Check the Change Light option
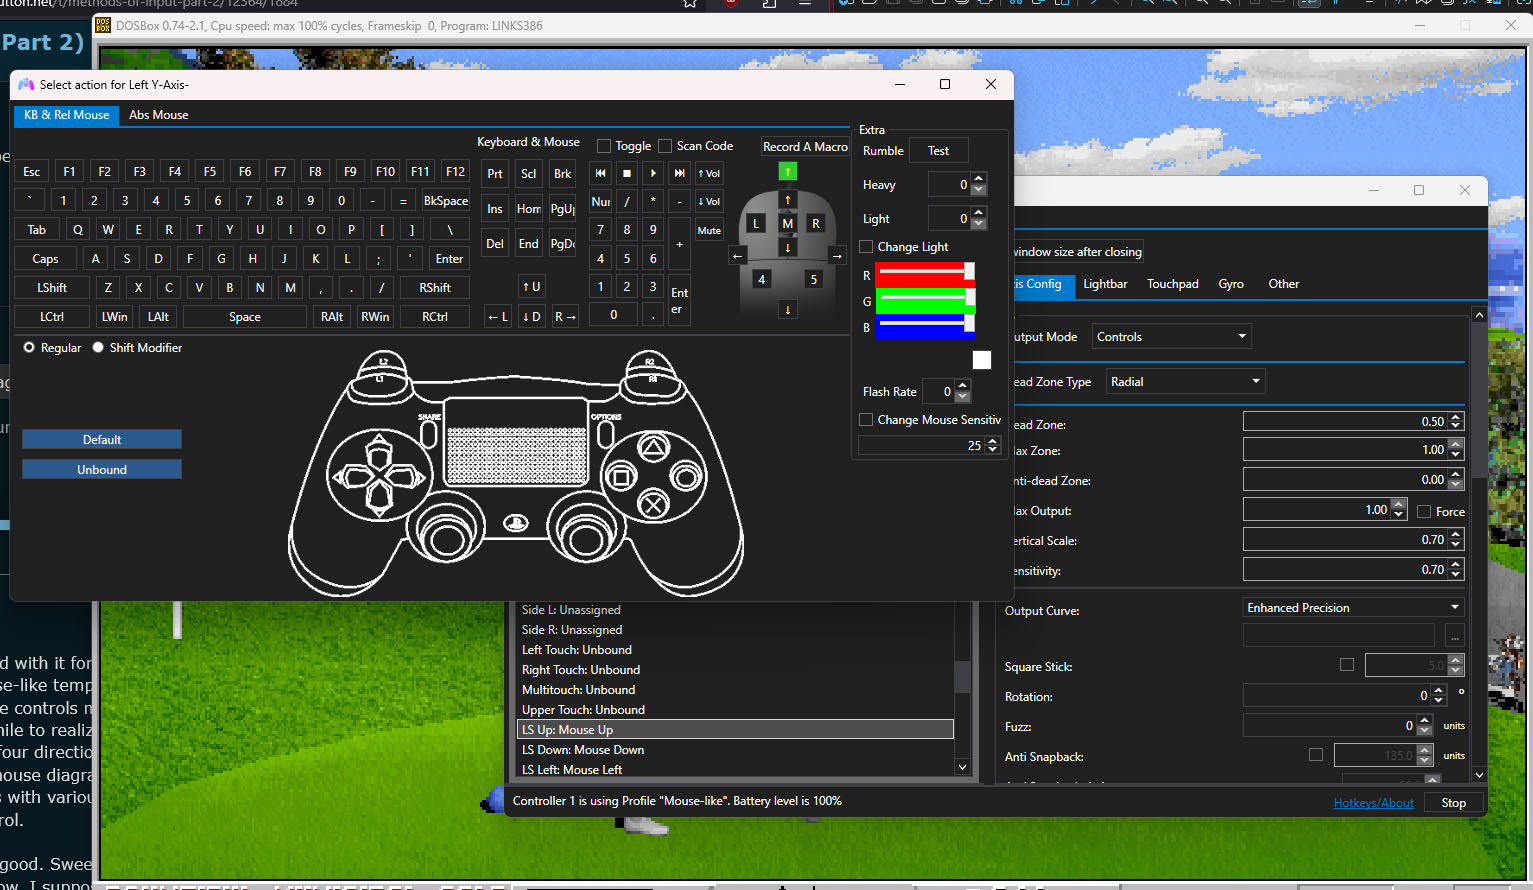Viewport: 1533px width, 890px height. click(867, 247)
